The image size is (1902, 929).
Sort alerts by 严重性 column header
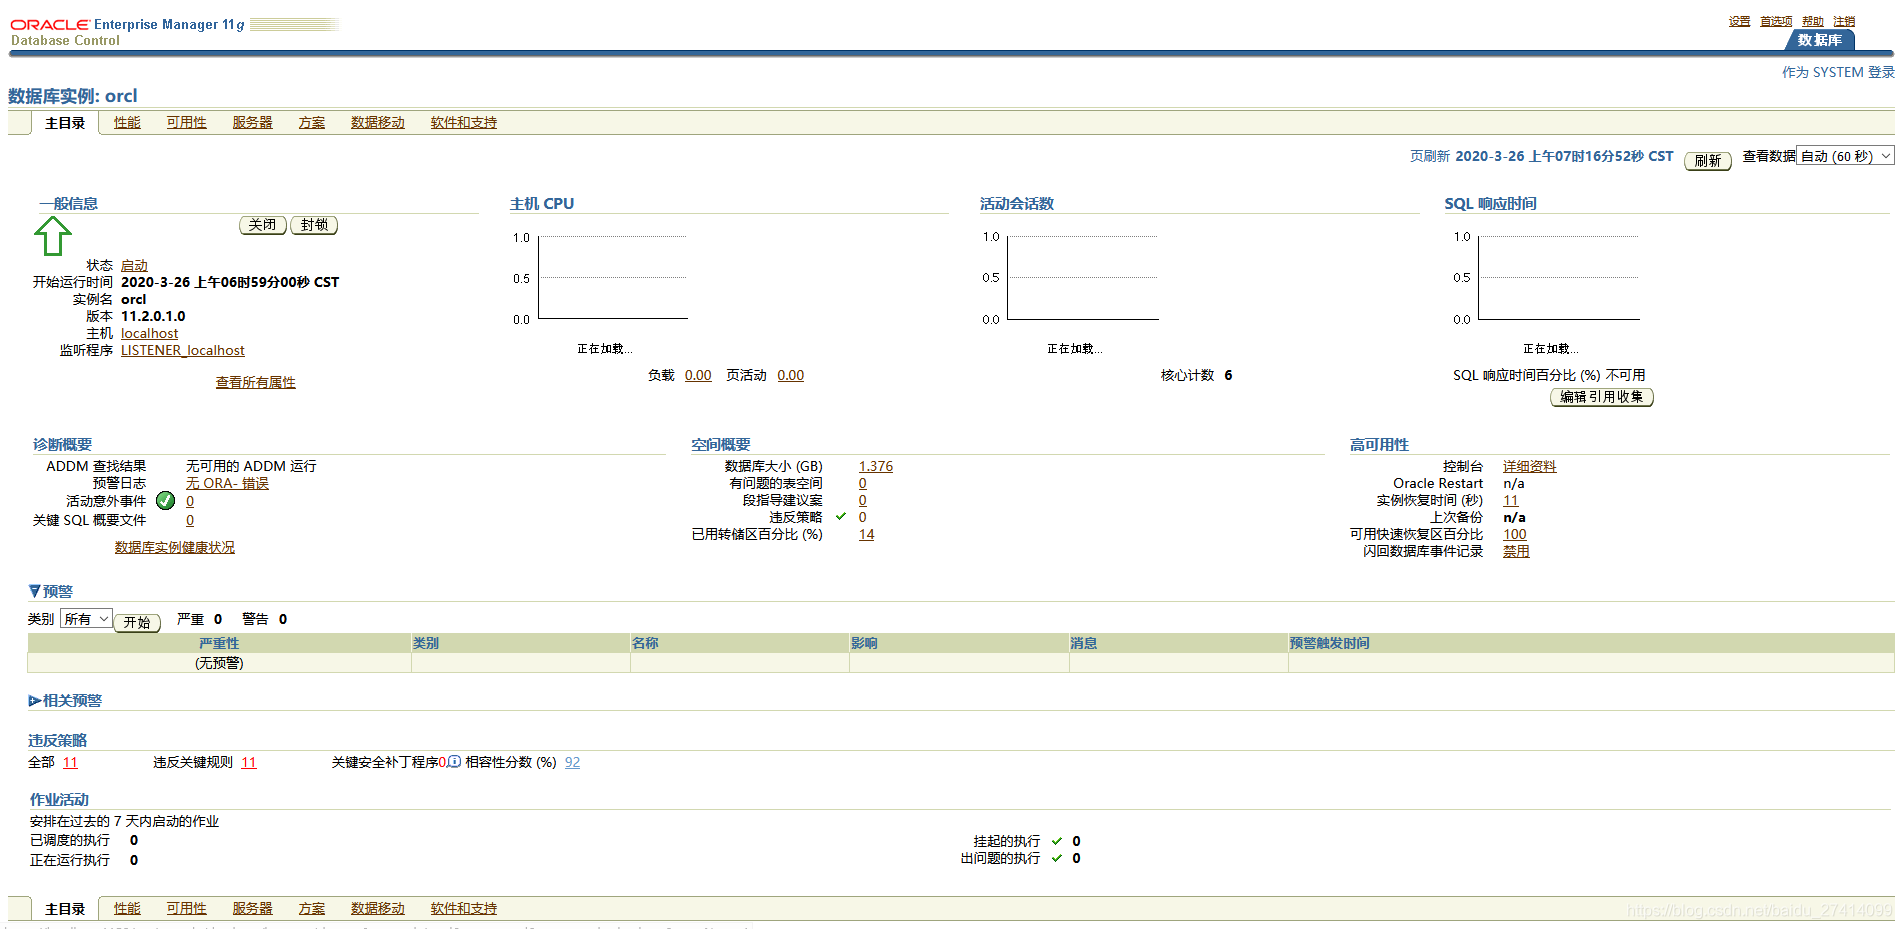219,643
